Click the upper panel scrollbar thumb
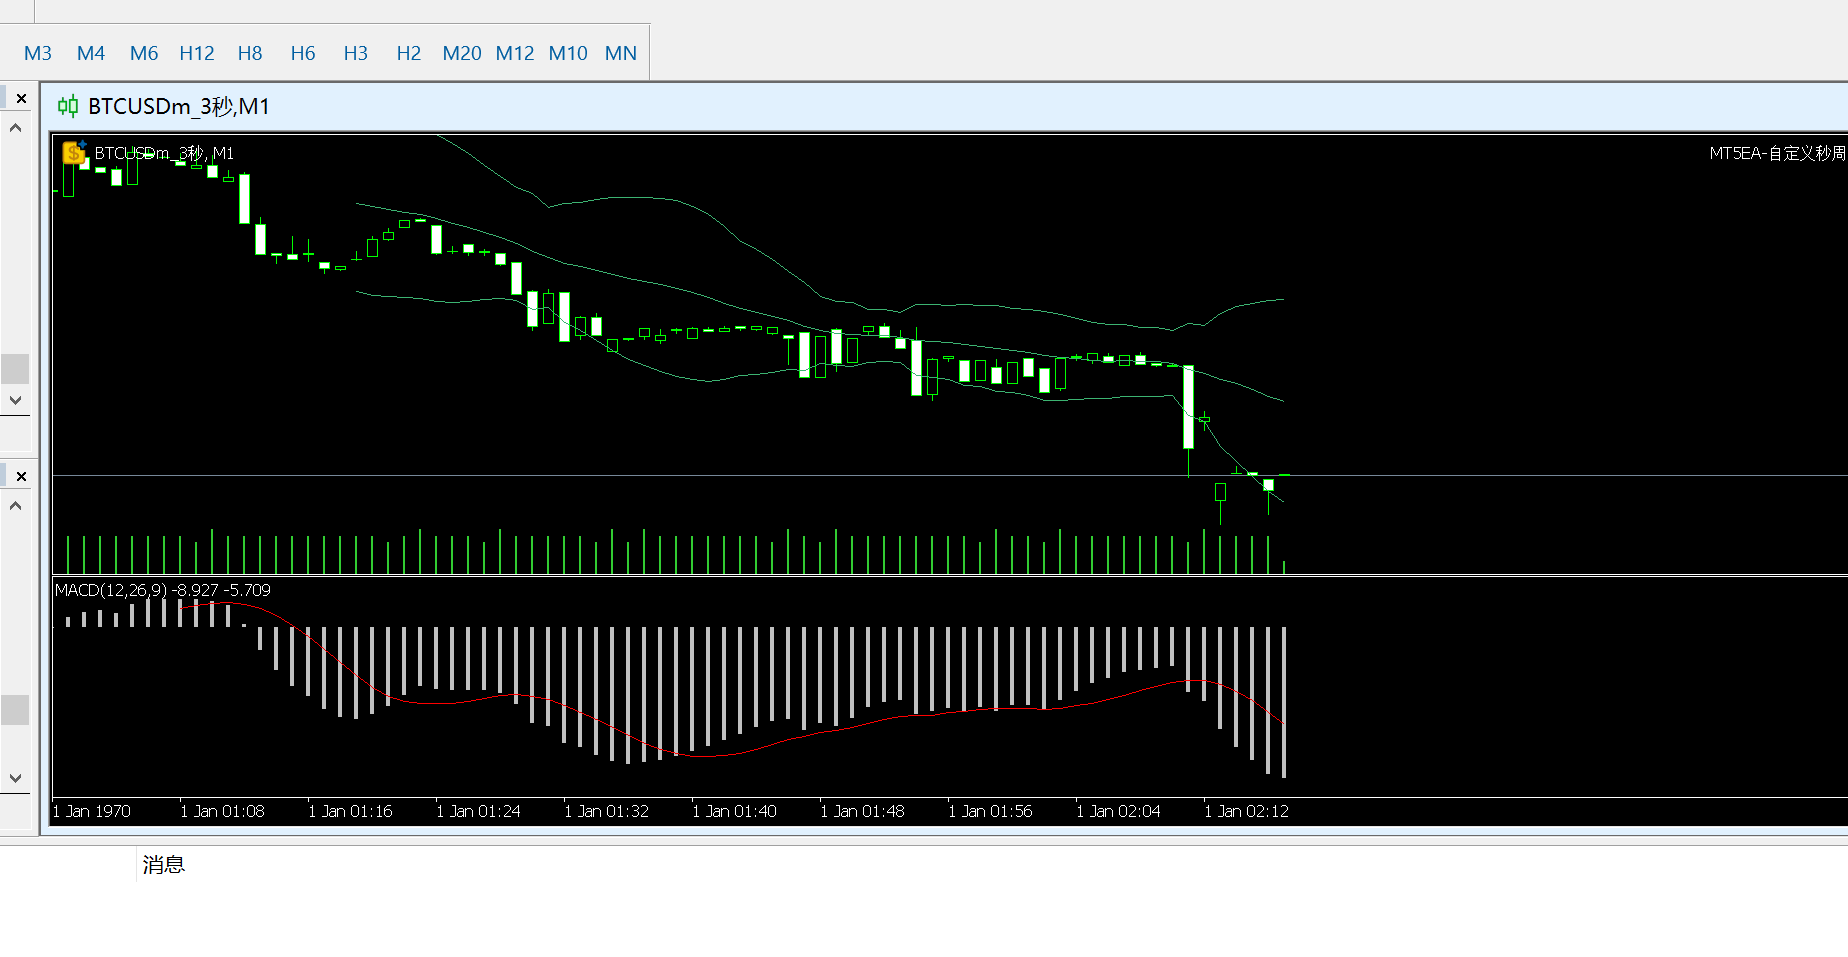Image resolution: width=1848 pixels, height=957 pixels. [x=15, y=369]
